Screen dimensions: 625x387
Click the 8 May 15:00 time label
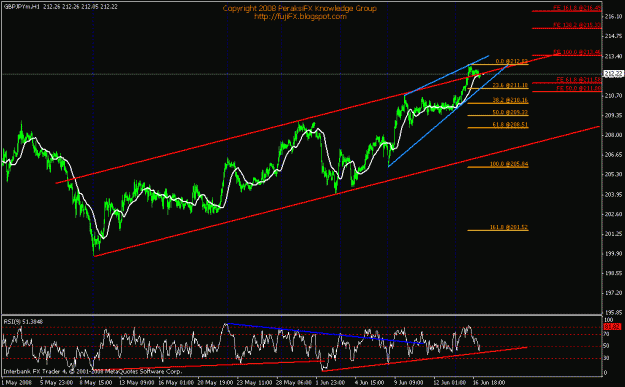coord(95,383)
